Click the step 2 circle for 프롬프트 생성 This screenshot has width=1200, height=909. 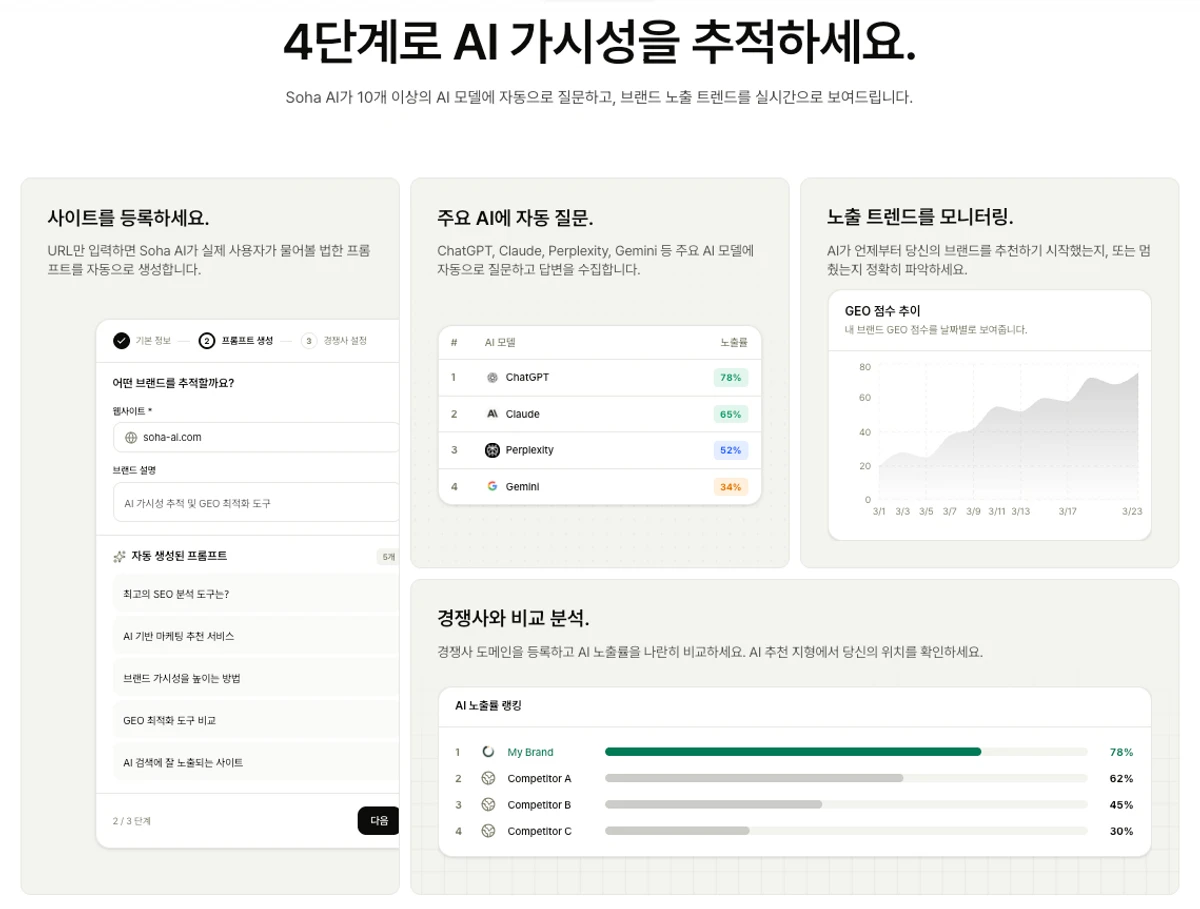(207, 341)
